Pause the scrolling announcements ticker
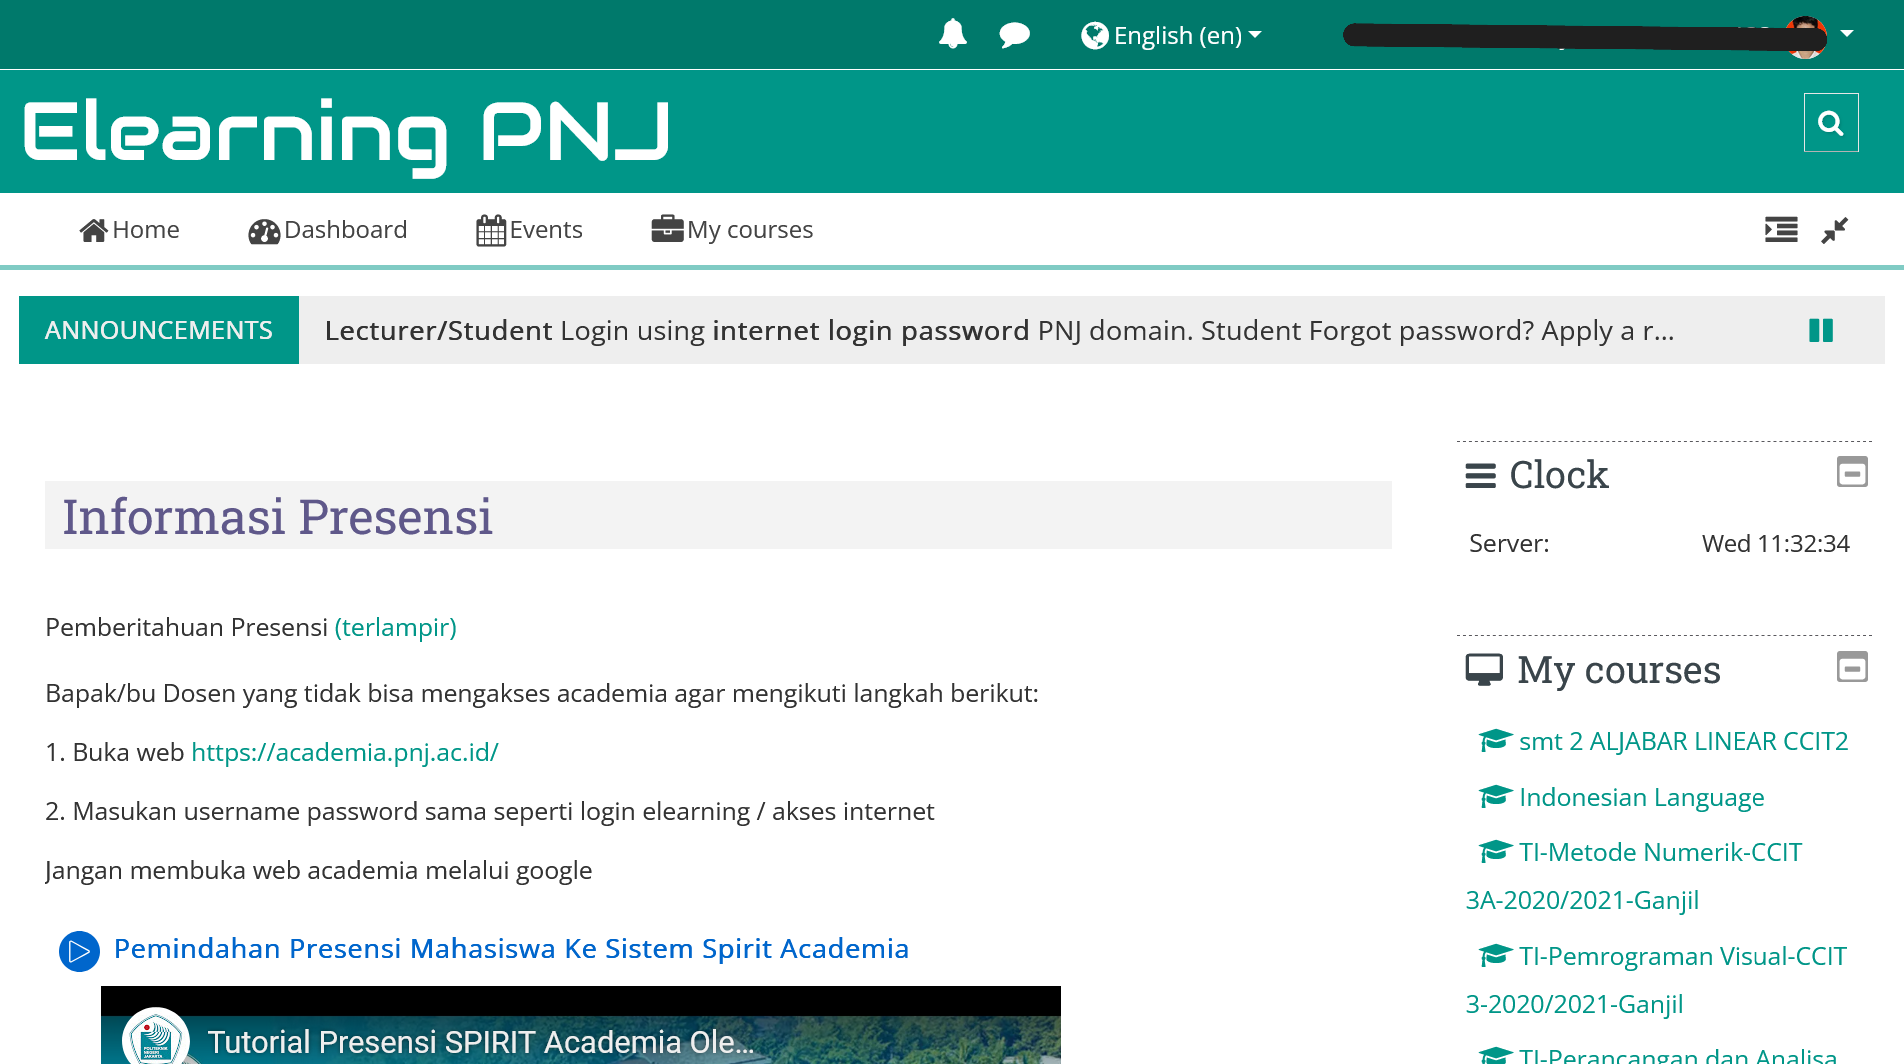 click(x=1821, y=330)
